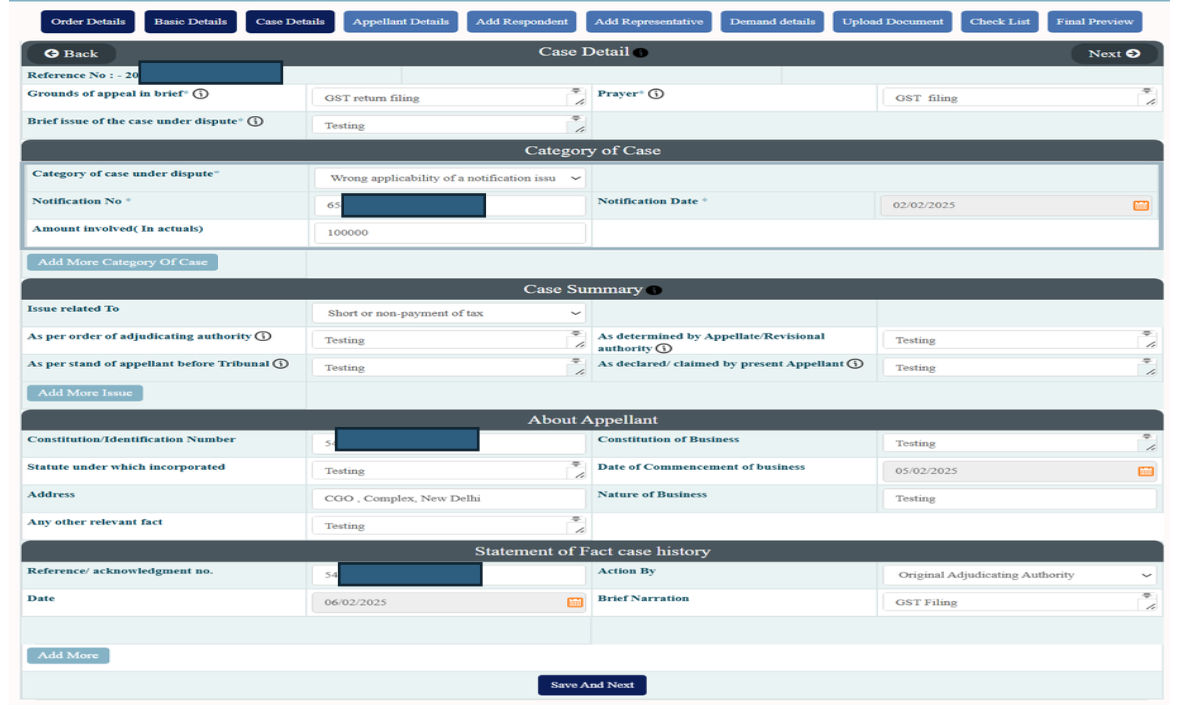
Task: Open Category of case under dispute dropdown
Action: click(450, 178)
